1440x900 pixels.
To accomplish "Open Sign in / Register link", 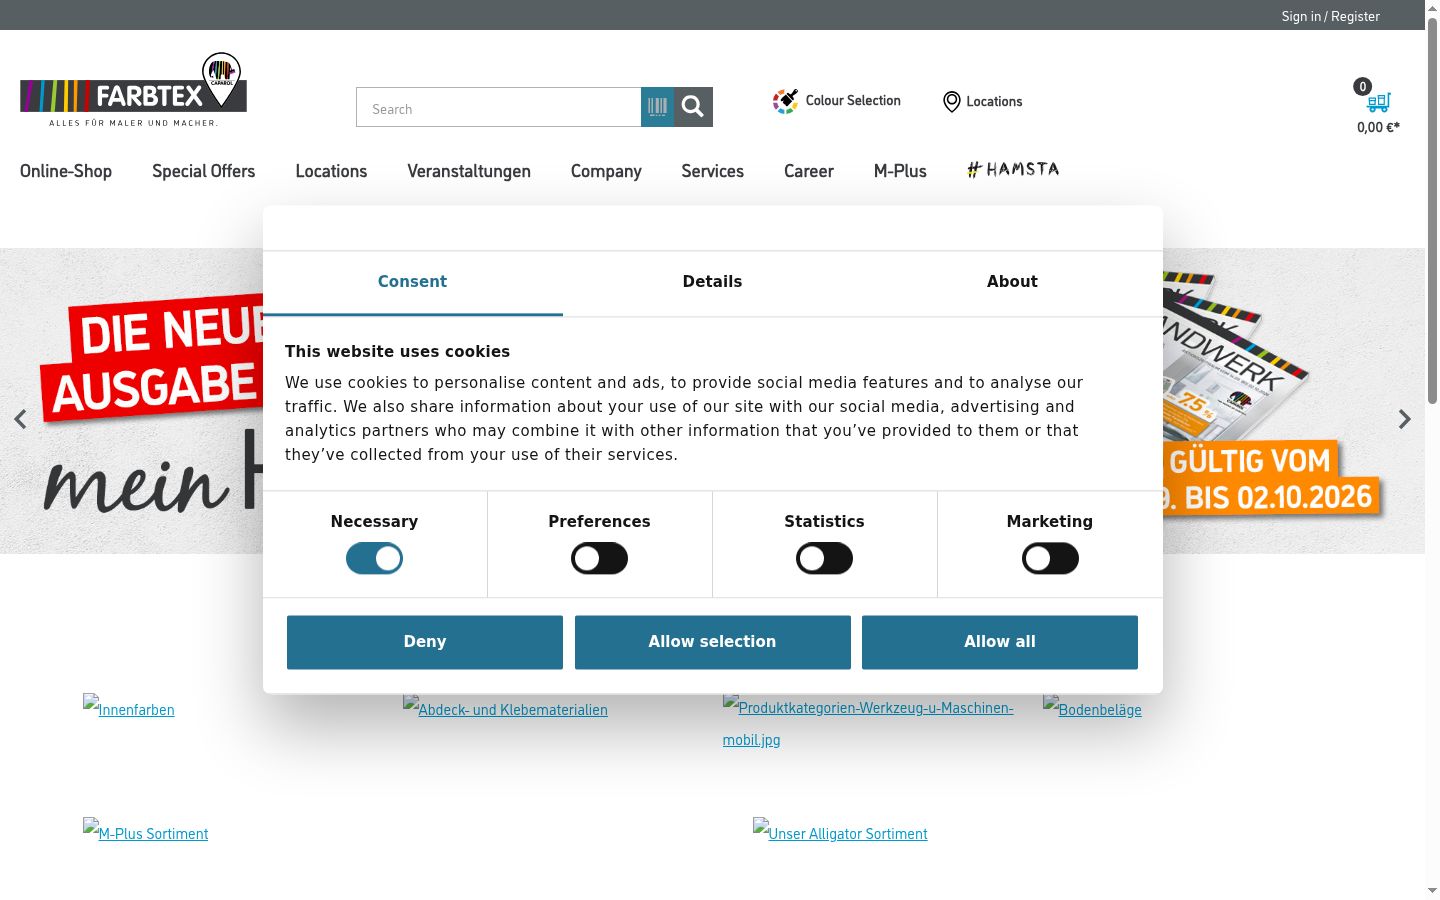I will click(x=1330, y=16).
